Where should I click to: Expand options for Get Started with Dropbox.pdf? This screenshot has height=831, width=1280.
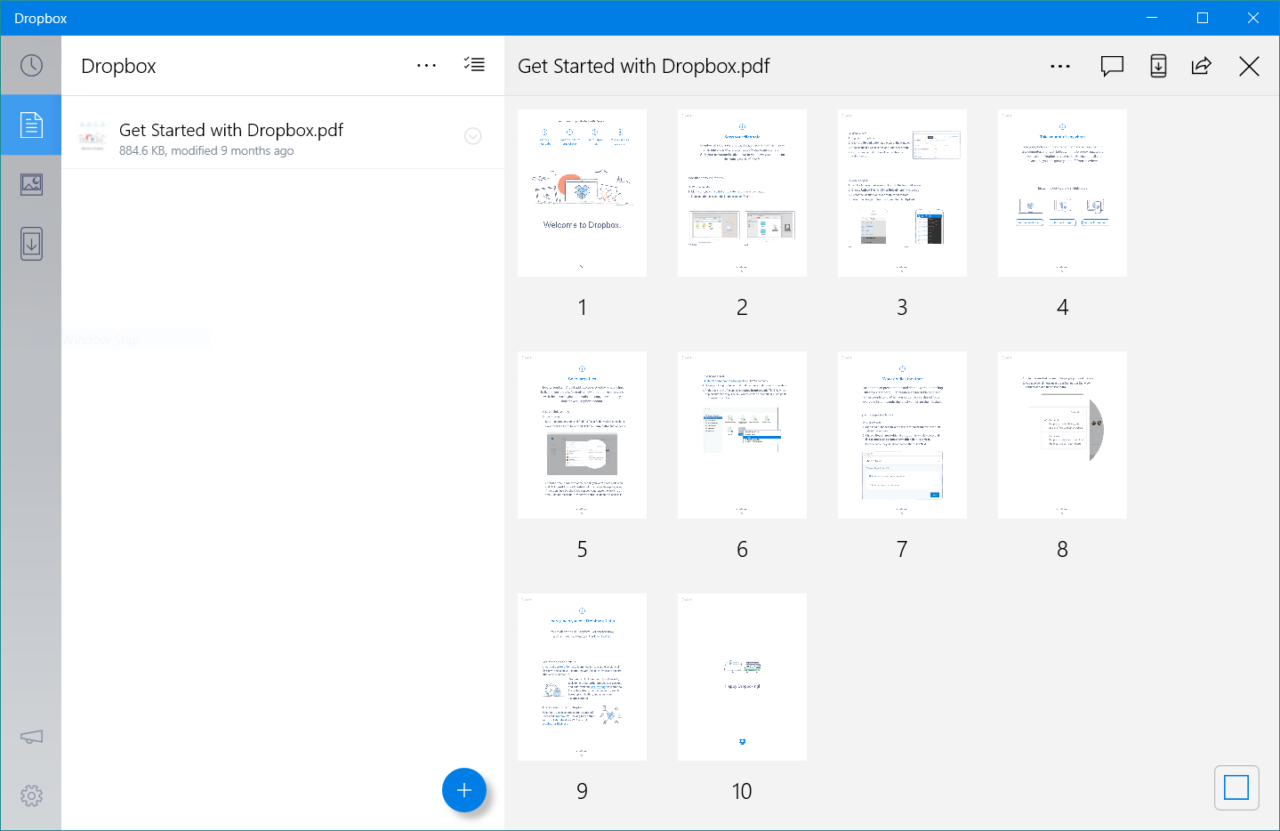[x=473, y=137]
